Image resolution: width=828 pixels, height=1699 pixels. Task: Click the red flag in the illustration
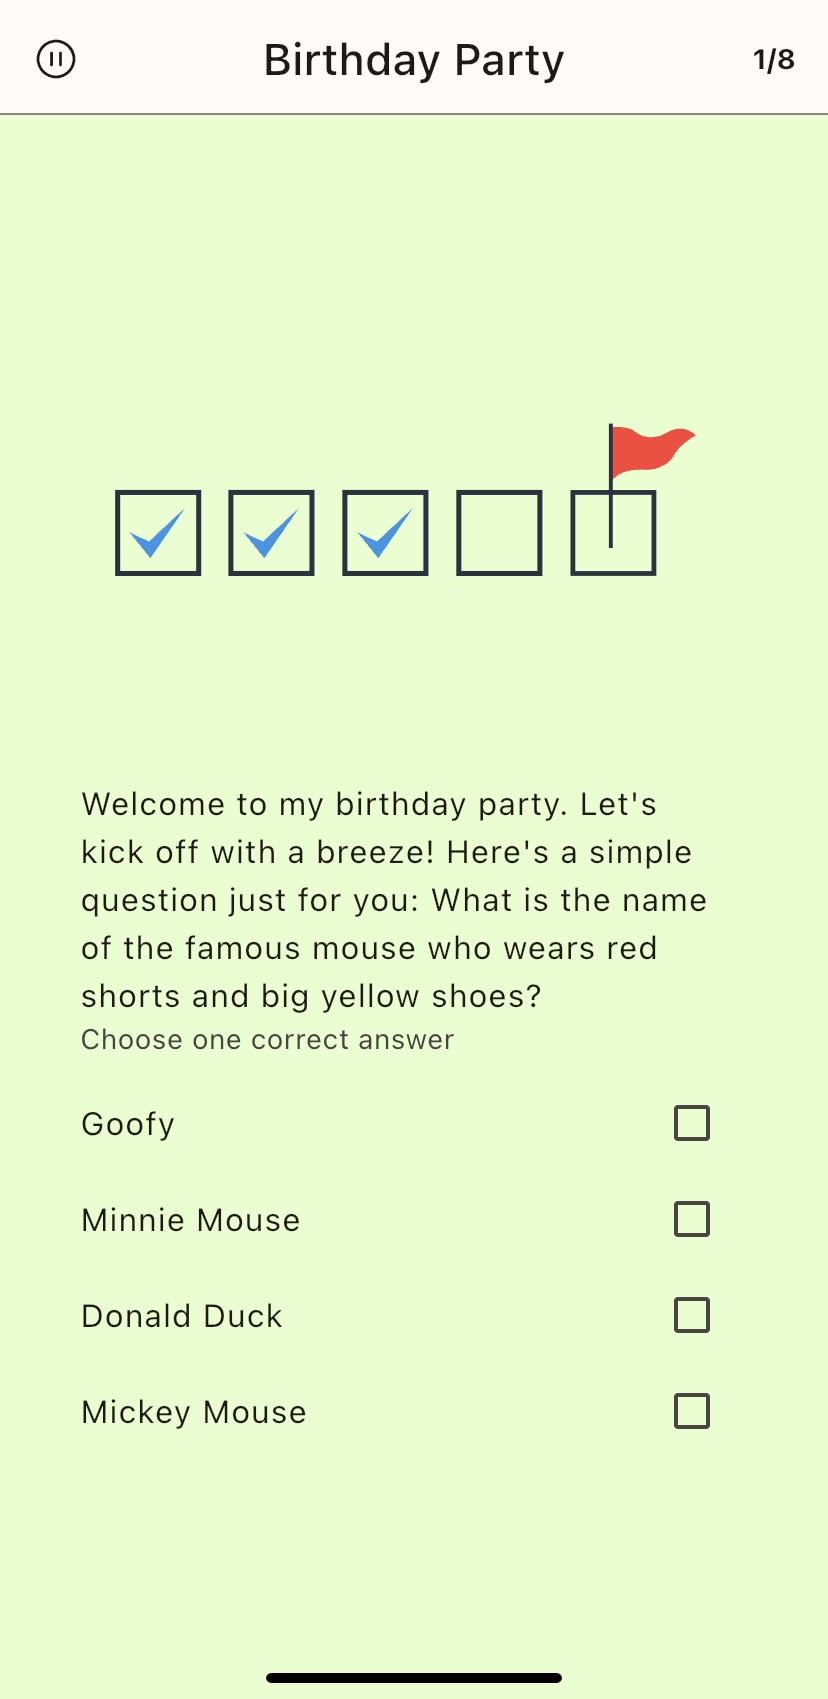648,450
